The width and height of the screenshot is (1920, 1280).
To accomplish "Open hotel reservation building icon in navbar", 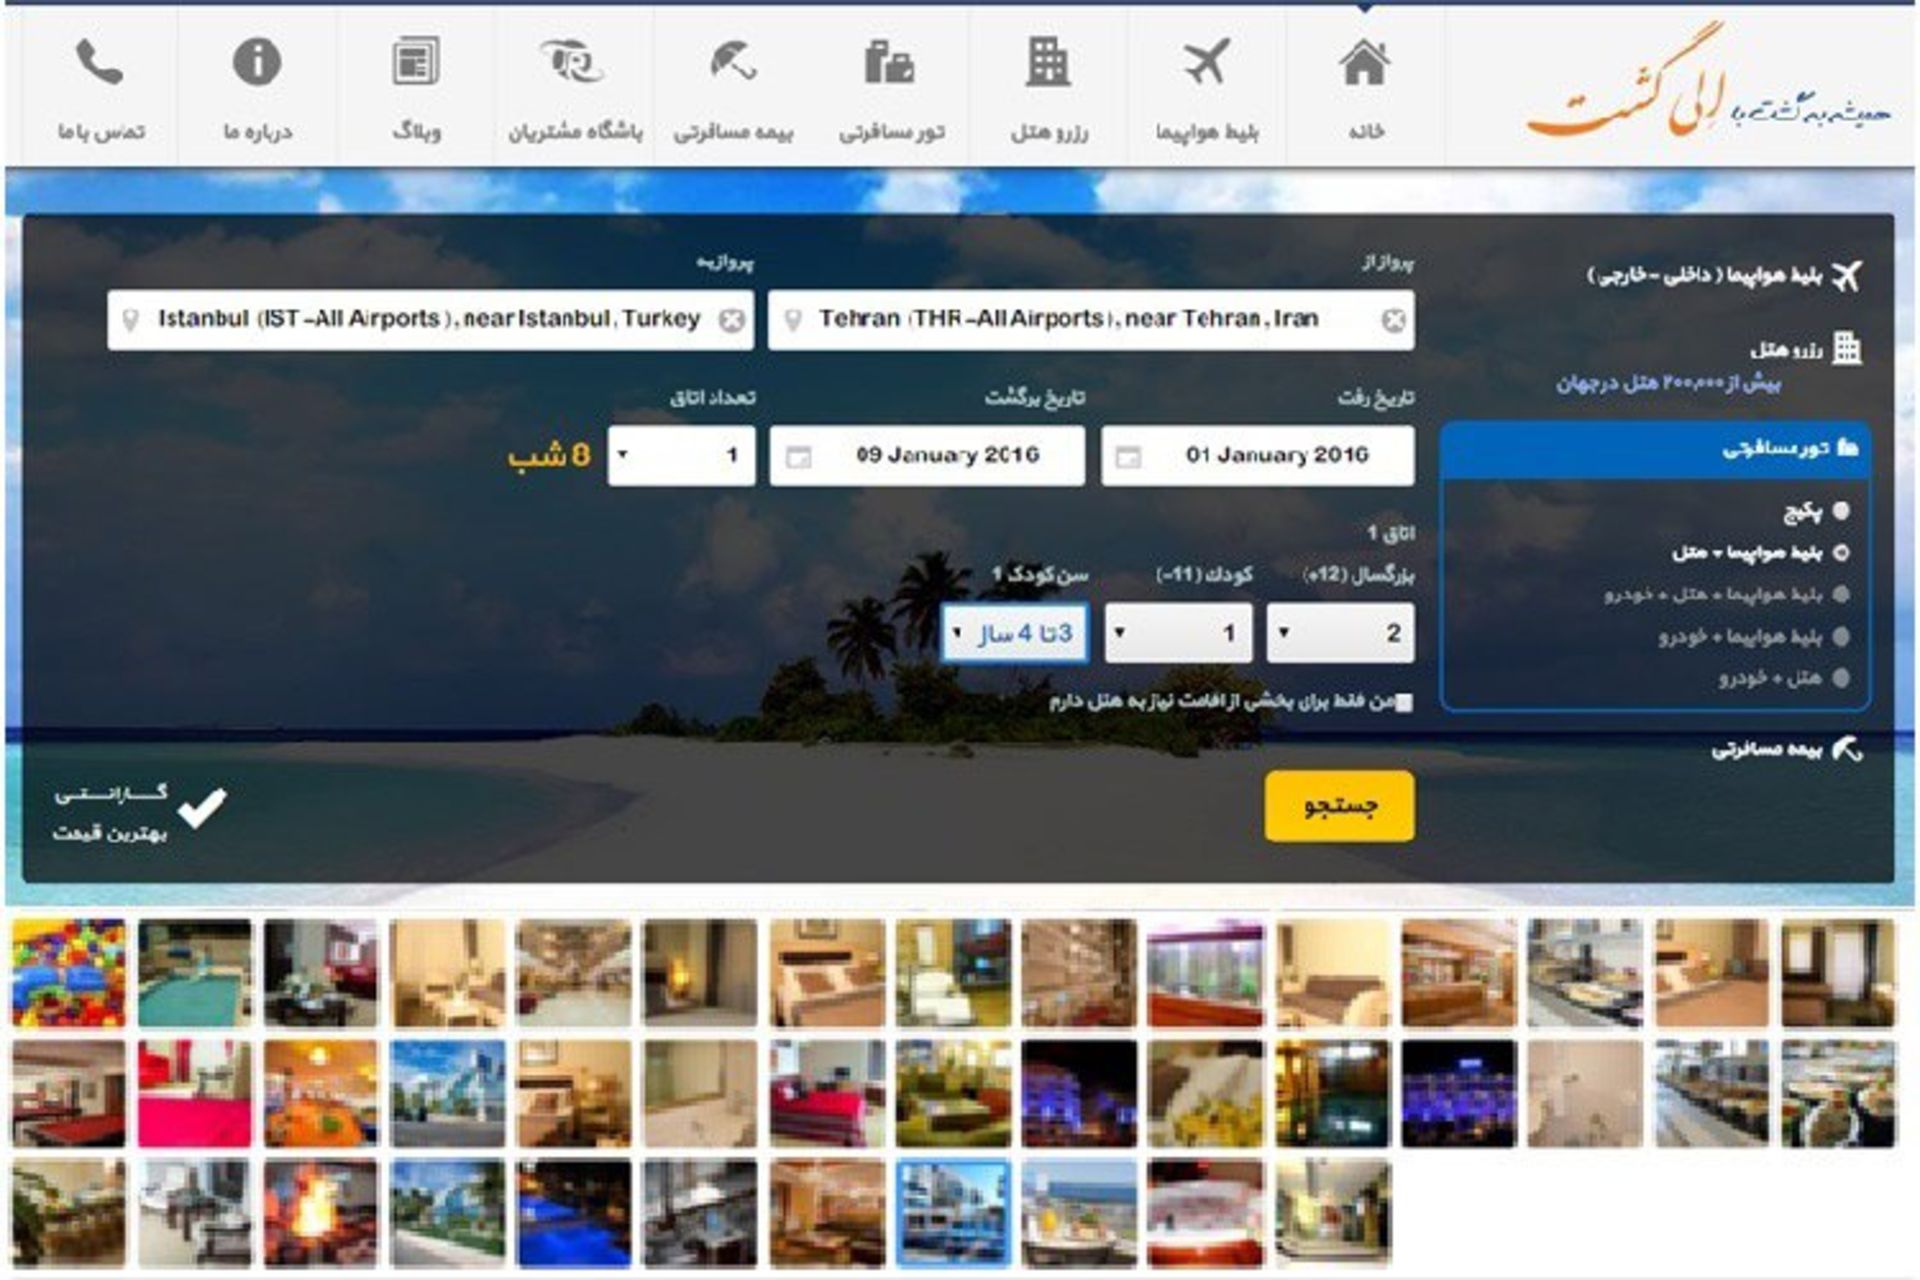I will pyautogui.click(x=1048, y=63).
